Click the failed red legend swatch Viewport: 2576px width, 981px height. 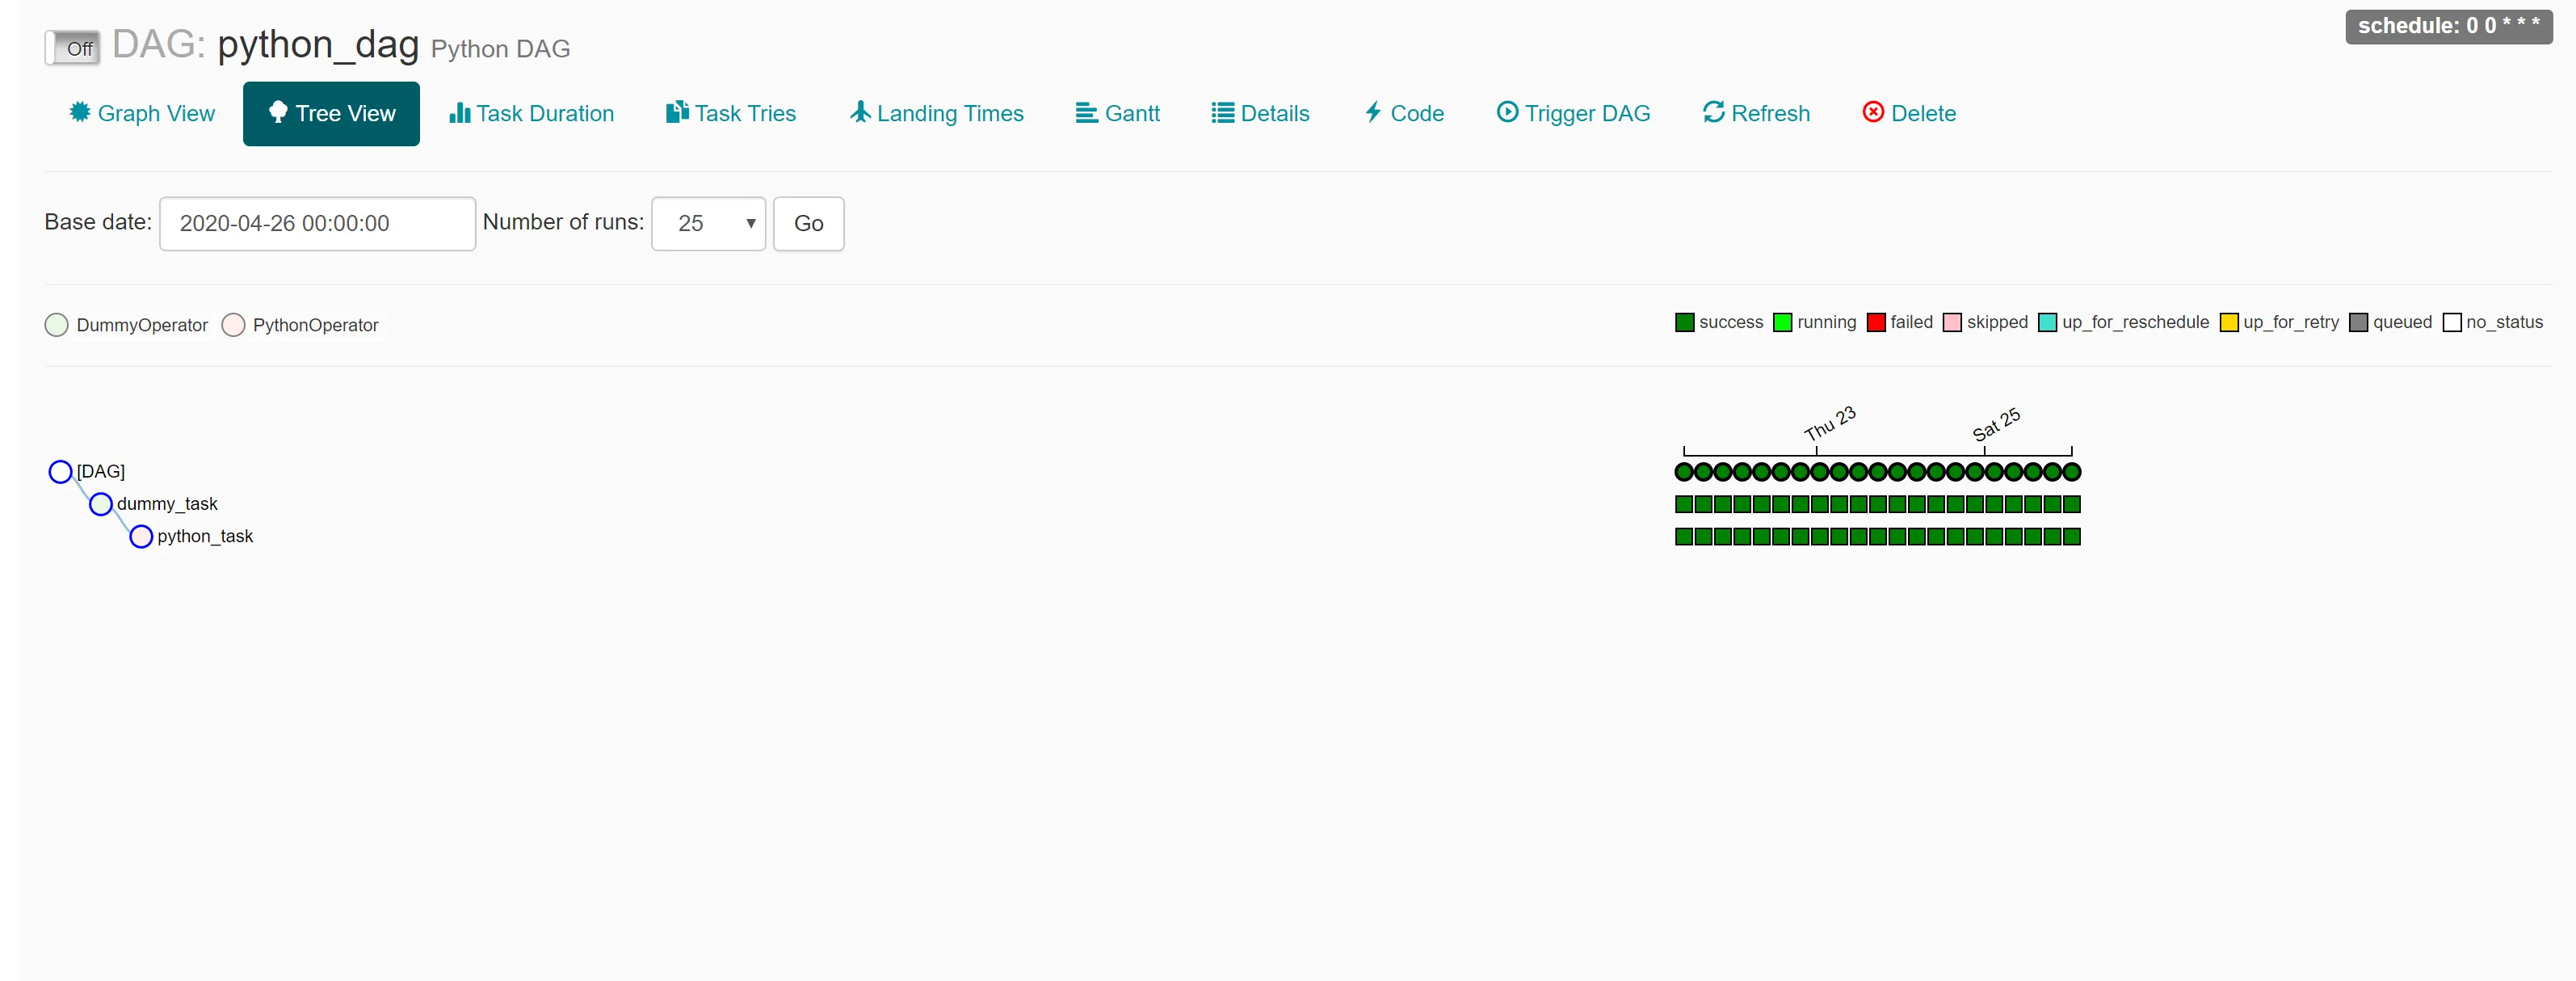coord(1875,322)
